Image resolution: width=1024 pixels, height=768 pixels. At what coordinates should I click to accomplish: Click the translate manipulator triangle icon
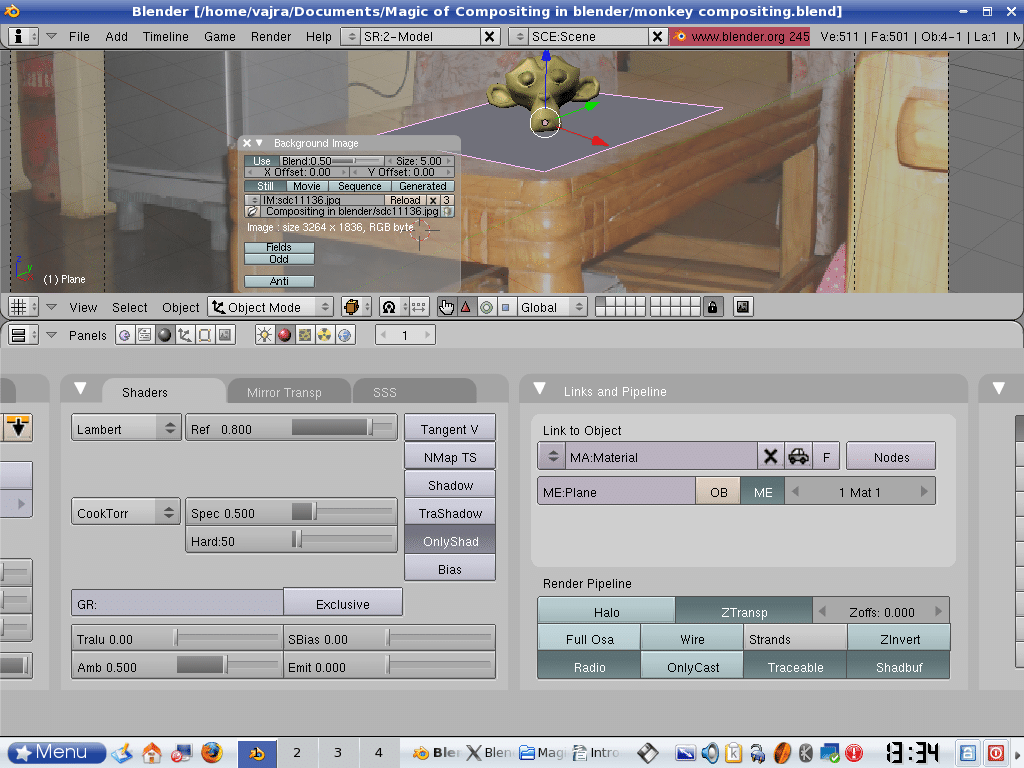pos(465,307)
